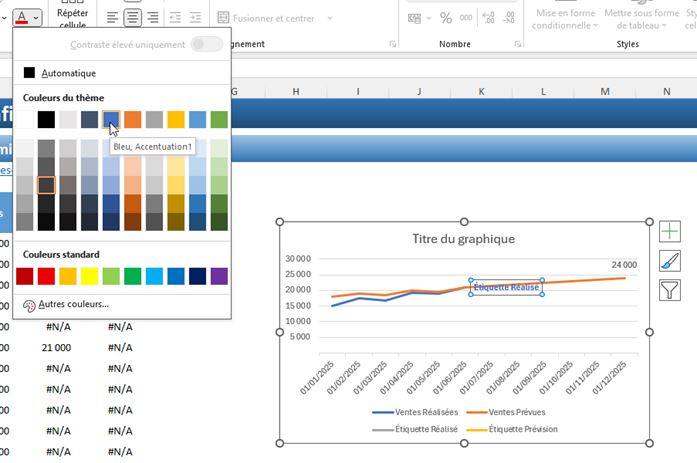Viewport: 697px width, 463px height.
Task: Click the accounting number format icon
Action: click(414, 18)
